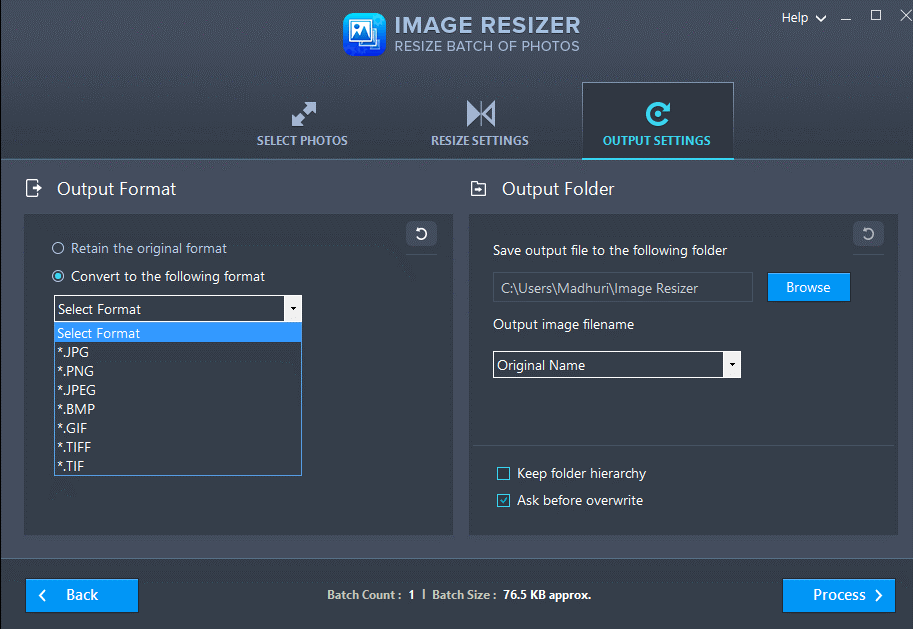The image size is (913, 629).
Task: Click the Resize Settings hourglass icon
Action: pos(479,112)
